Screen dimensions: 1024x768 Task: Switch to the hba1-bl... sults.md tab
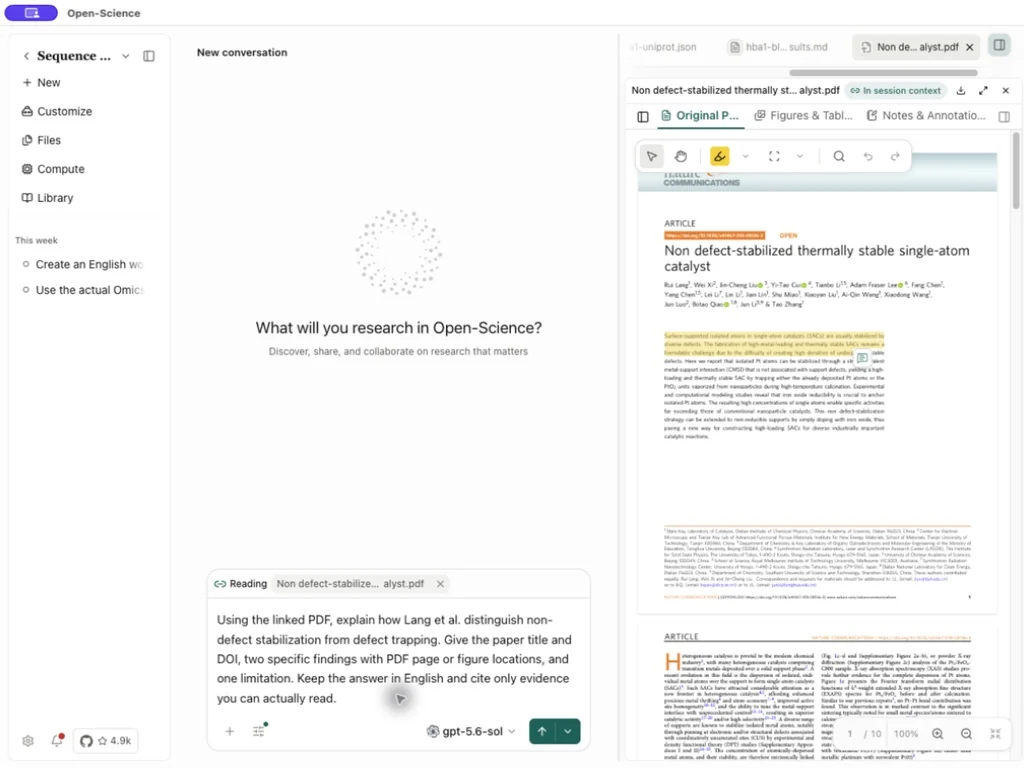pos(779,47)
